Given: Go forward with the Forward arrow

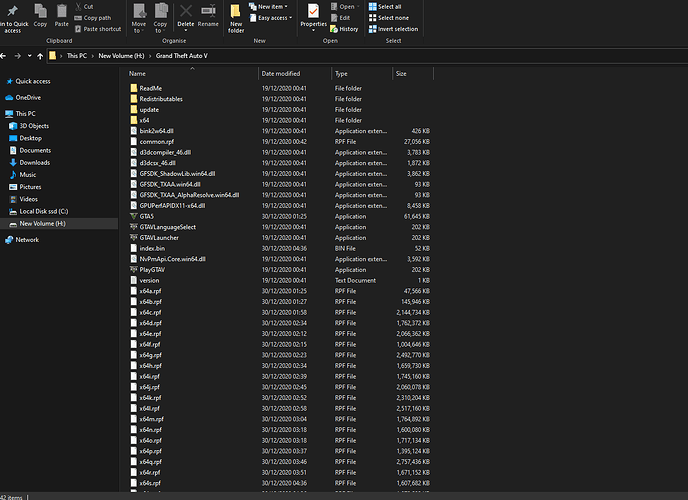Looking at the screenshot, I should click(18, 56).
